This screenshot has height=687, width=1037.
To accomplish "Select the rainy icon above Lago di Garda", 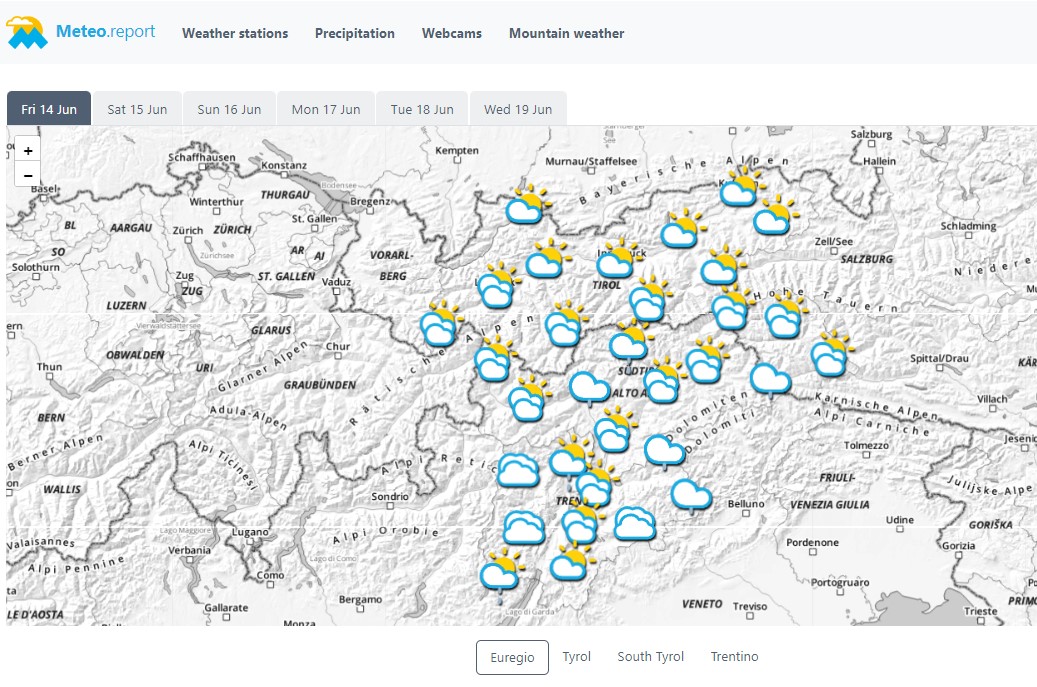I will click(499, 574).
